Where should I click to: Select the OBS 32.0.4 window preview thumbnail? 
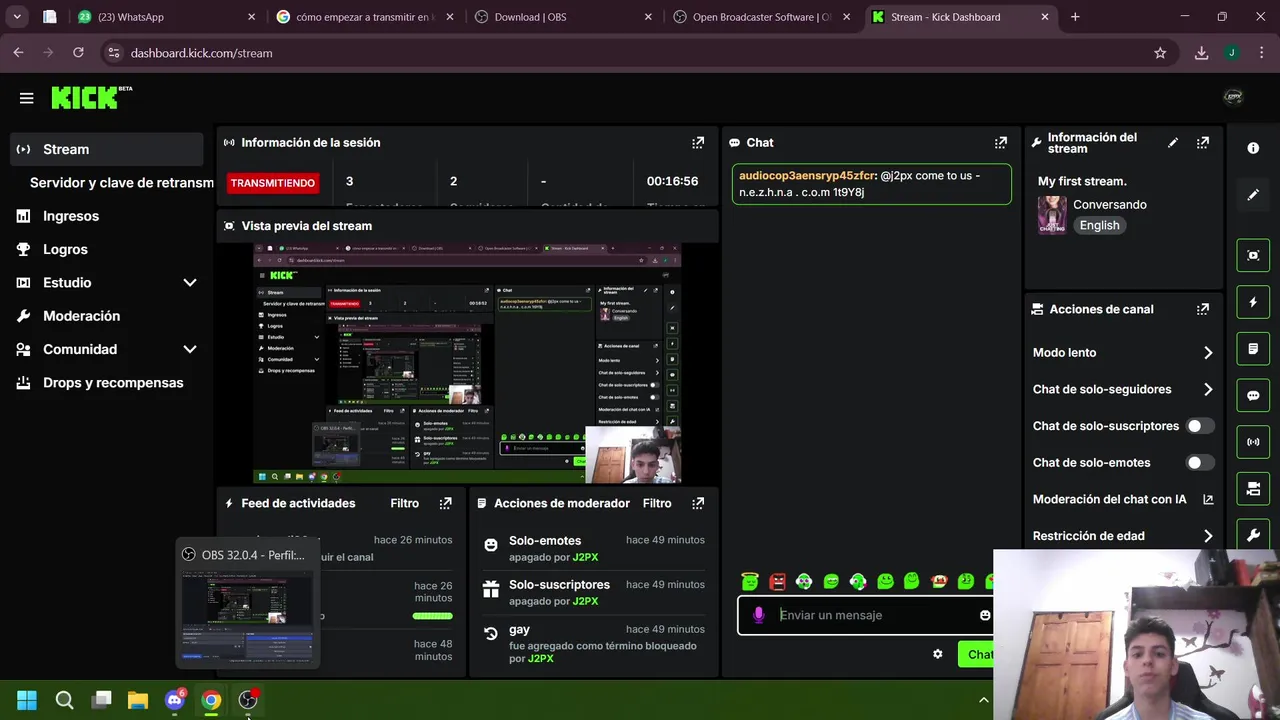tap(247, 605)
